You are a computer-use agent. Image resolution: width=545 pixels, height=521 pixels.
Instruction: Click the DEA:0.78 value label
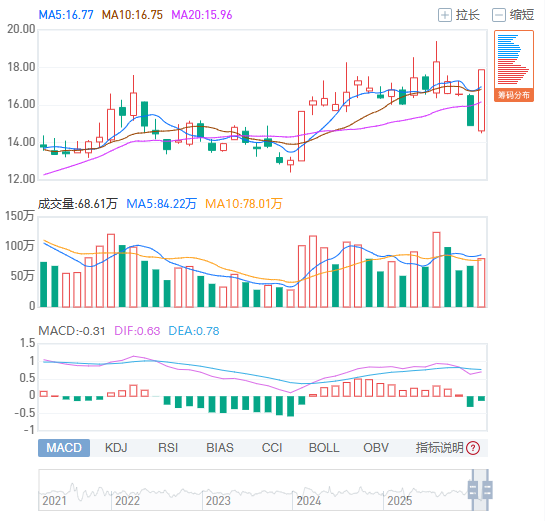click(x=194, y=331)
